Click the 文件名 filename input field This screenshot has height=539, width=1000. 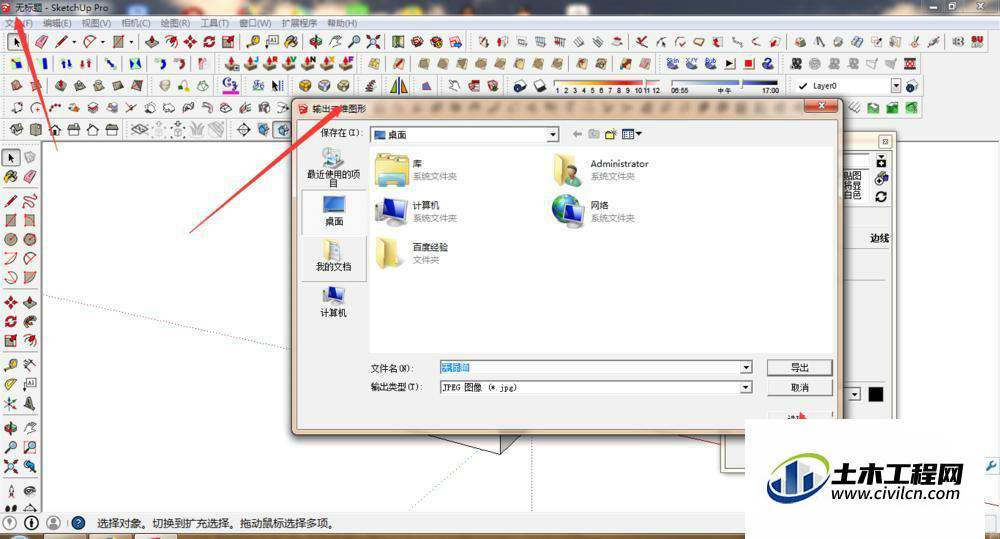(590, 367)
